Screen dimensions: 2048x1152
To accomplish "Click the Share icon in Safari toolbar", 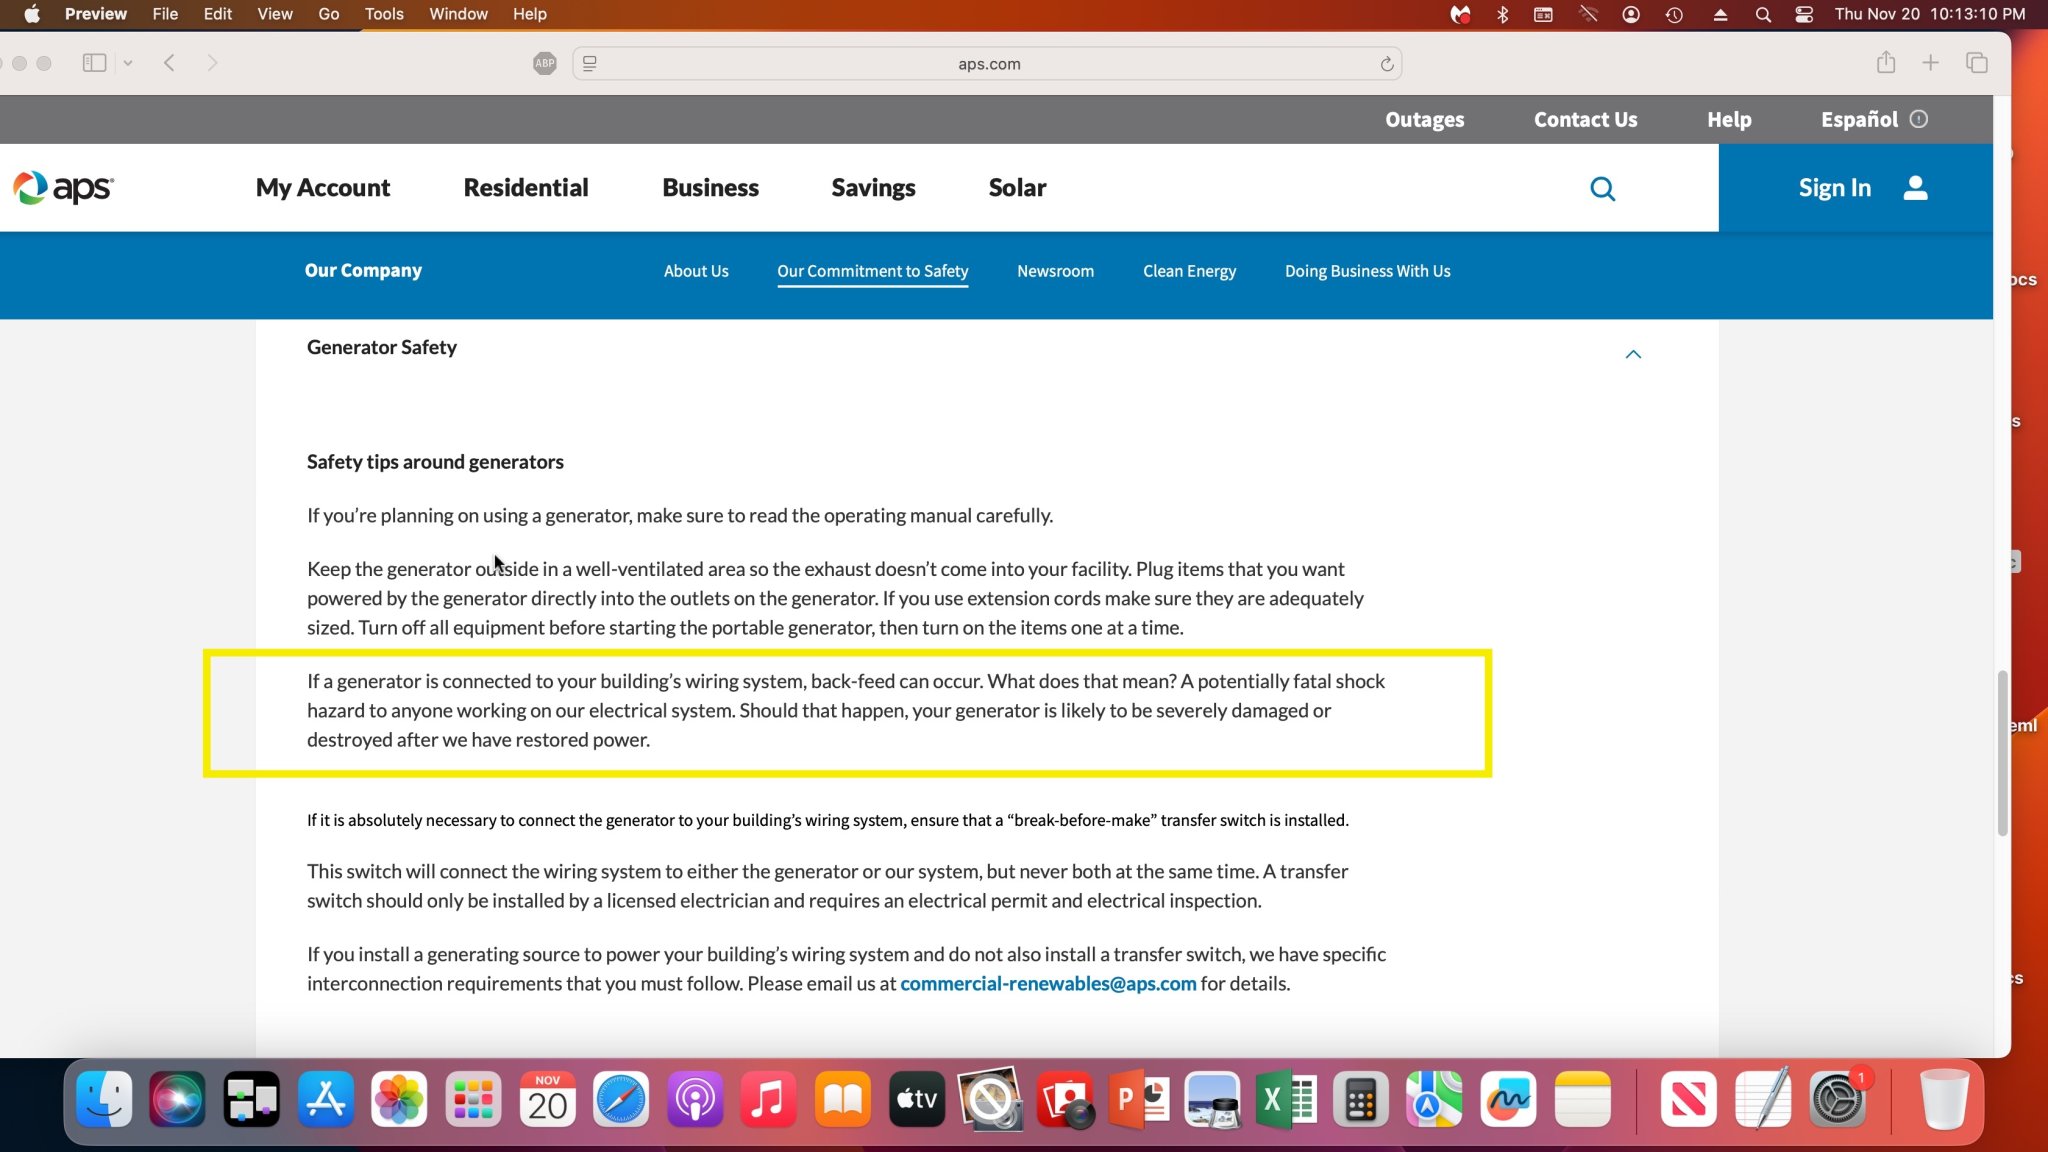I will (1886, 63).
